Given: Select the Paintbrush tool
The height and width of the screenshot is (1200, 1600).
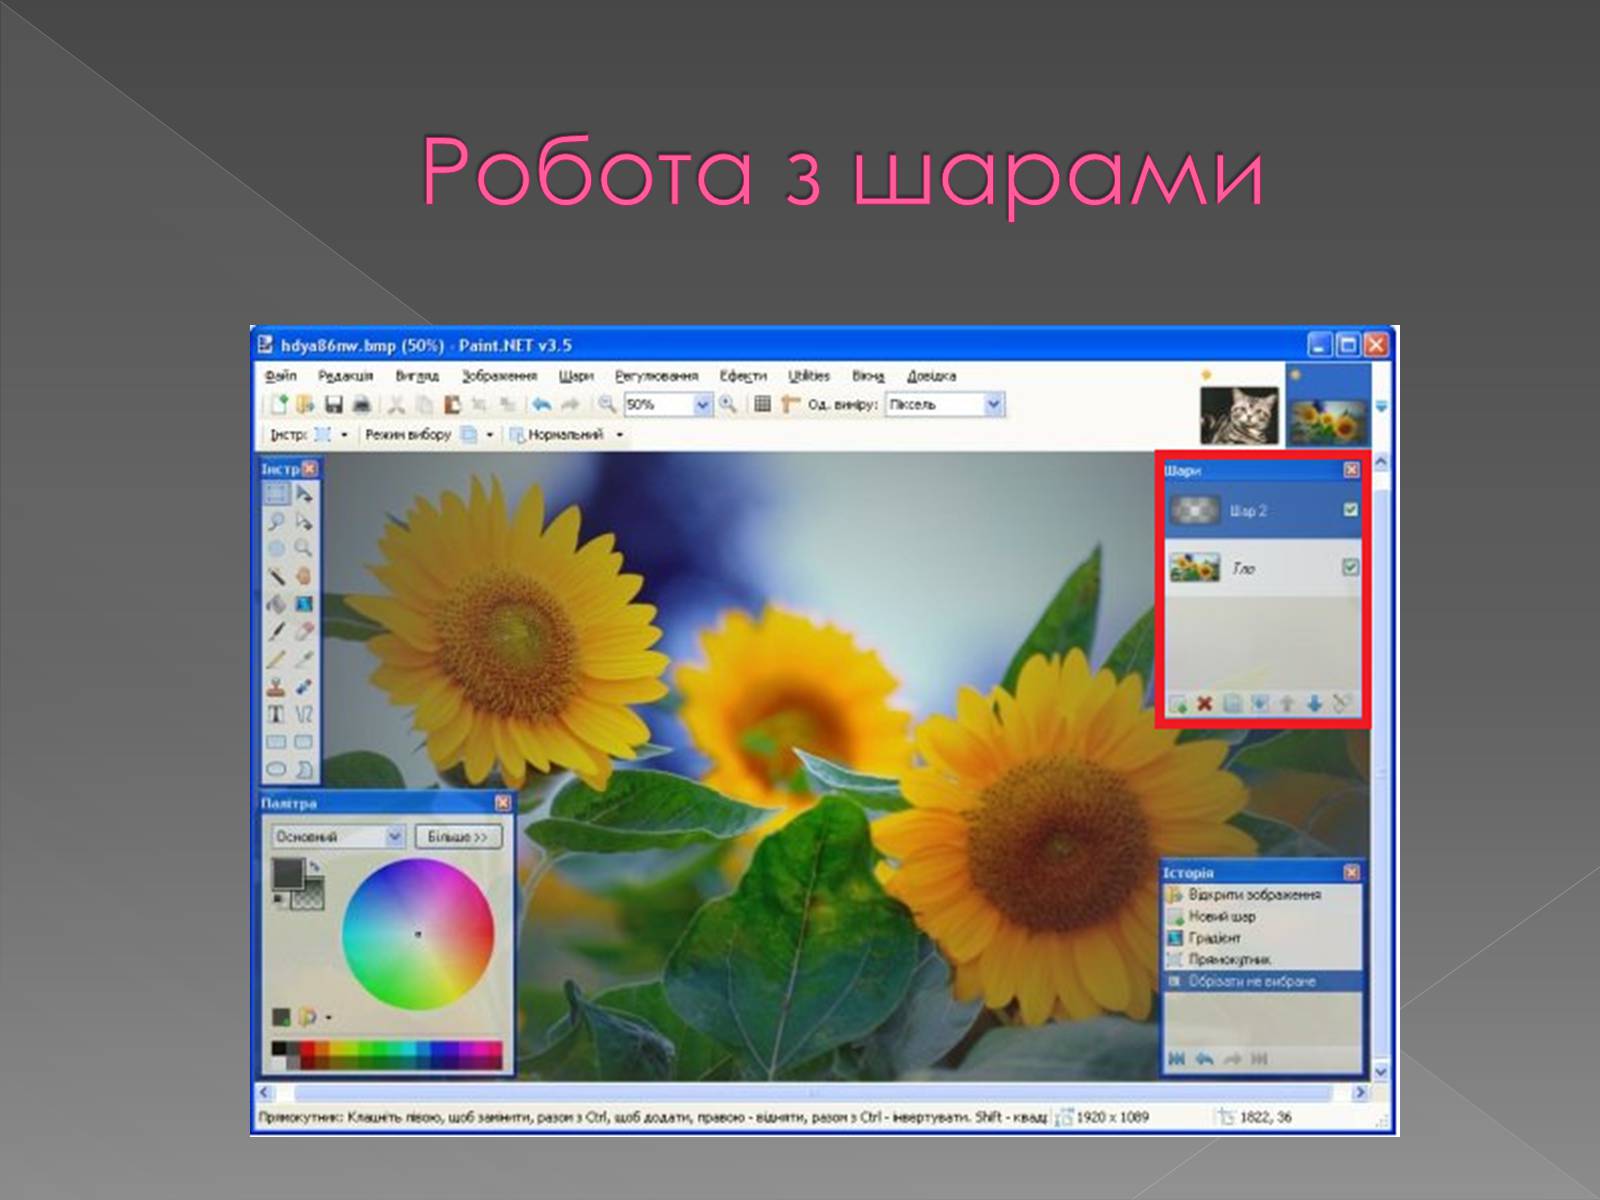Looking at the screenshot, I should (x=276, y=632).
